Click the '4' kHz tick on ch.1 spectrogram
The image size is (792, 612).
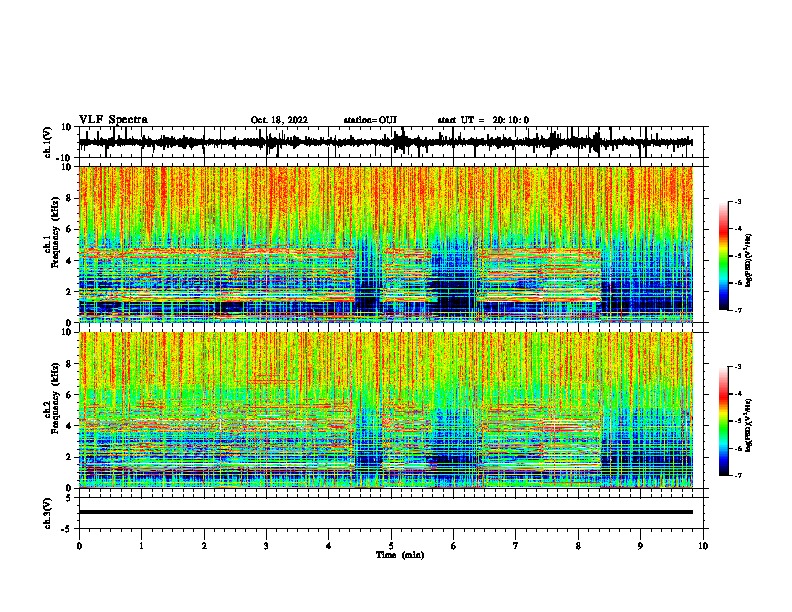click(69, 261)
